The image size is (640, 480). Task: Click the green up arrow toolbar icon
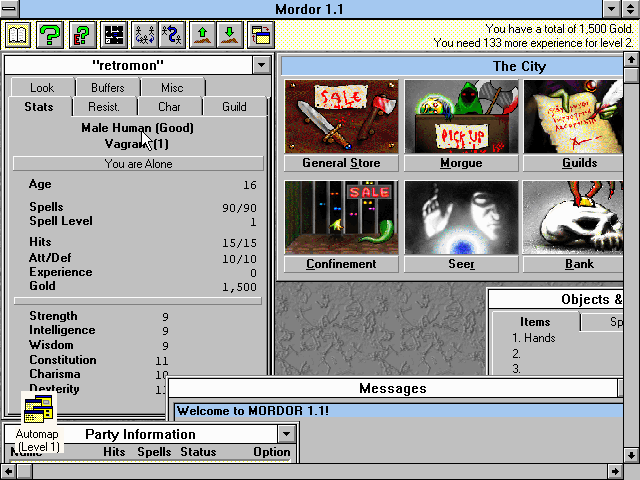(203, 35)
